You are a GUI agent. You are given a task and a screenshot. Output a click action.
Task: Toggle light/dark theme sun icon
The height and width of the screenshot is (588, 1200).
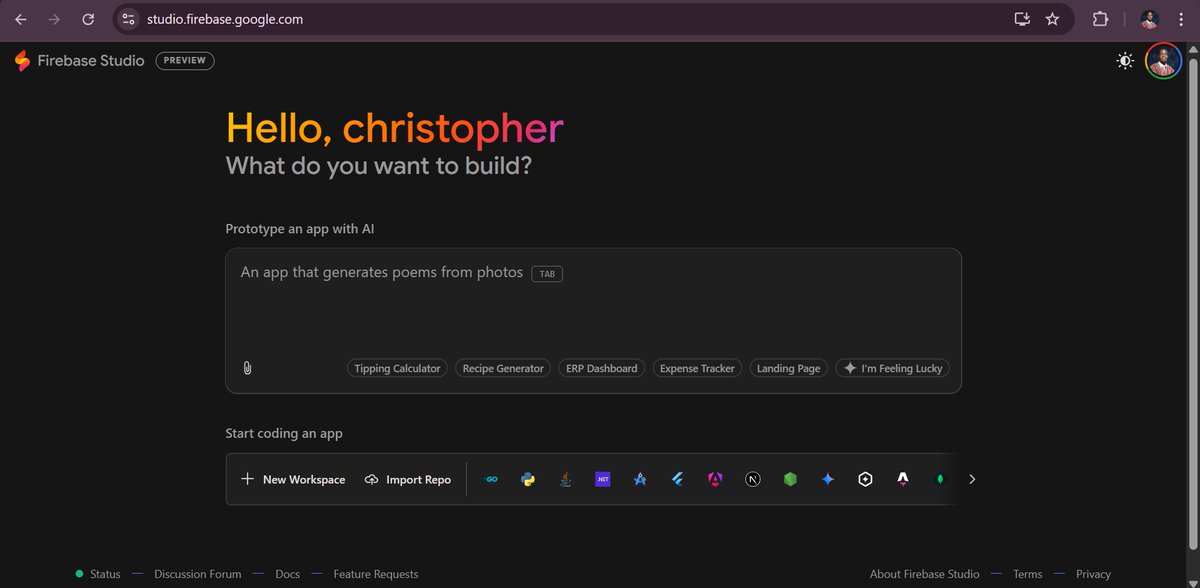coord(1125,61)
